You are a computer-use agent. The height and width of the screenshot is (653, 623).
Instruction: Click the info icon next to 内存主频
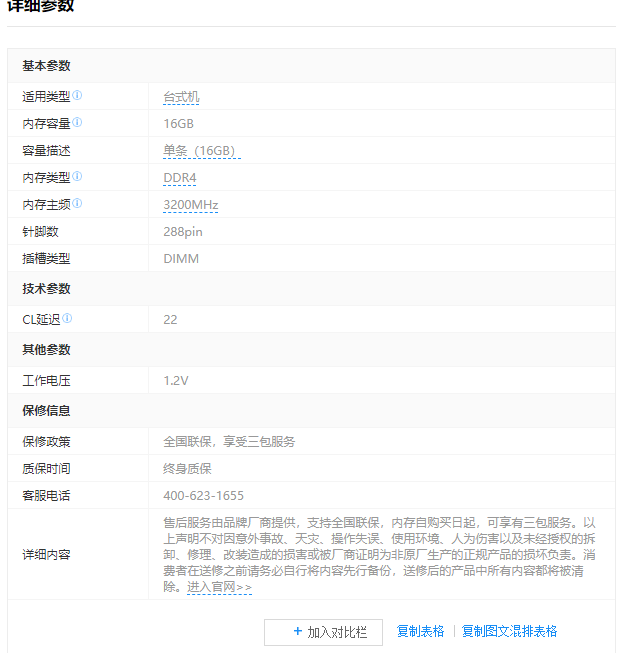(x=77, y=204)
